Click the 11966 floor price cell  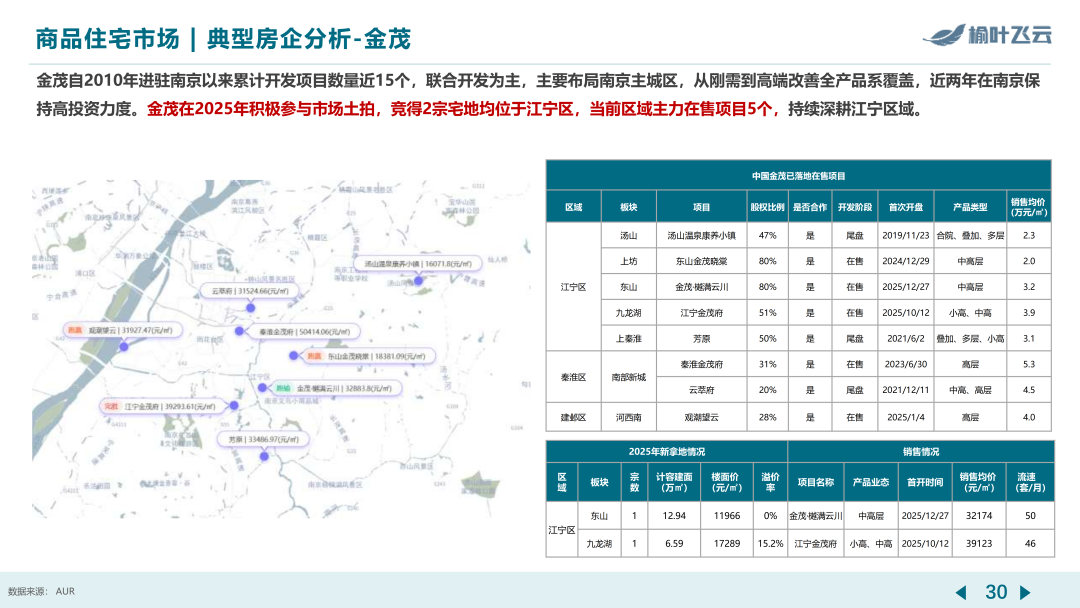click(x=727, y=515)
